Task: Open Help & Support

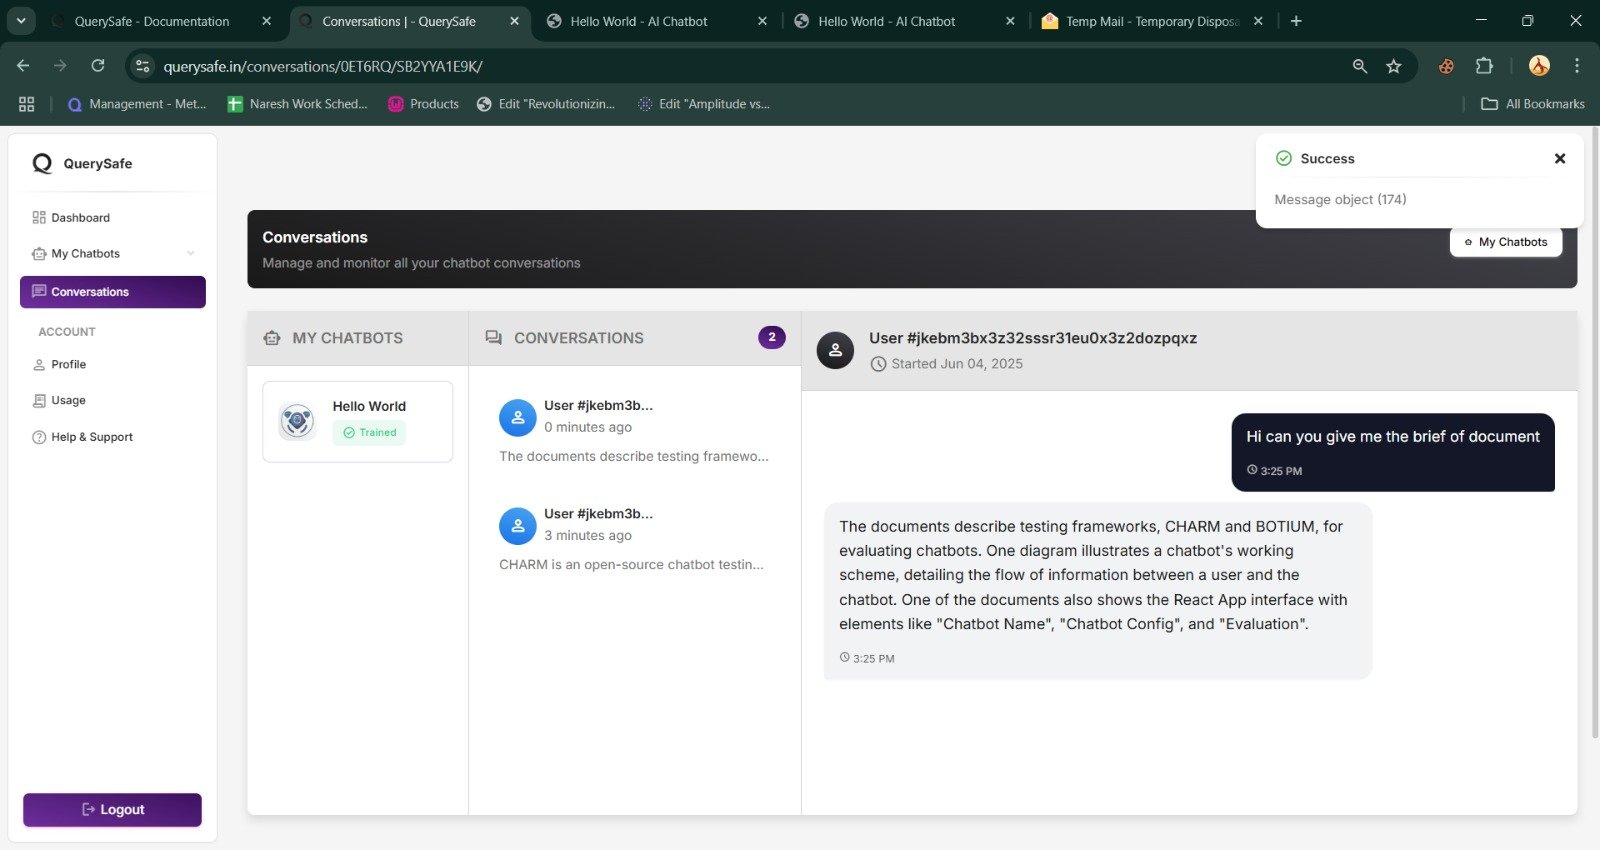Action: click(x=112, y=437)
